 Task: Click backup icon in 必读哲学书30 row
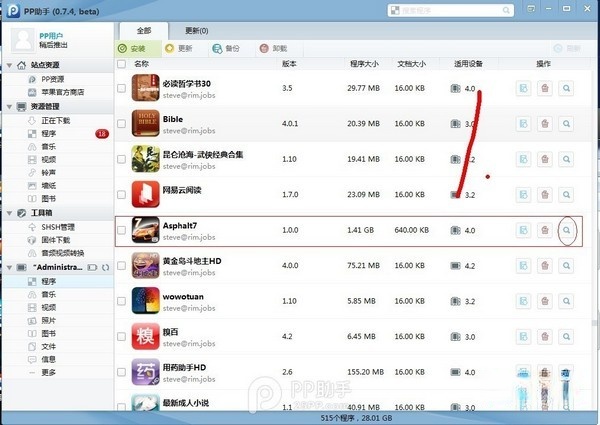(523, 88)
